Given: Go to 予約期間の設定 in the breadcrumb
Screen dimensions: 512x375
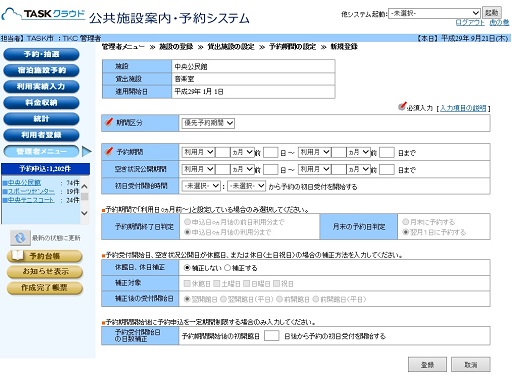Looking at the screenshot, I should click(x=292, y=46).
